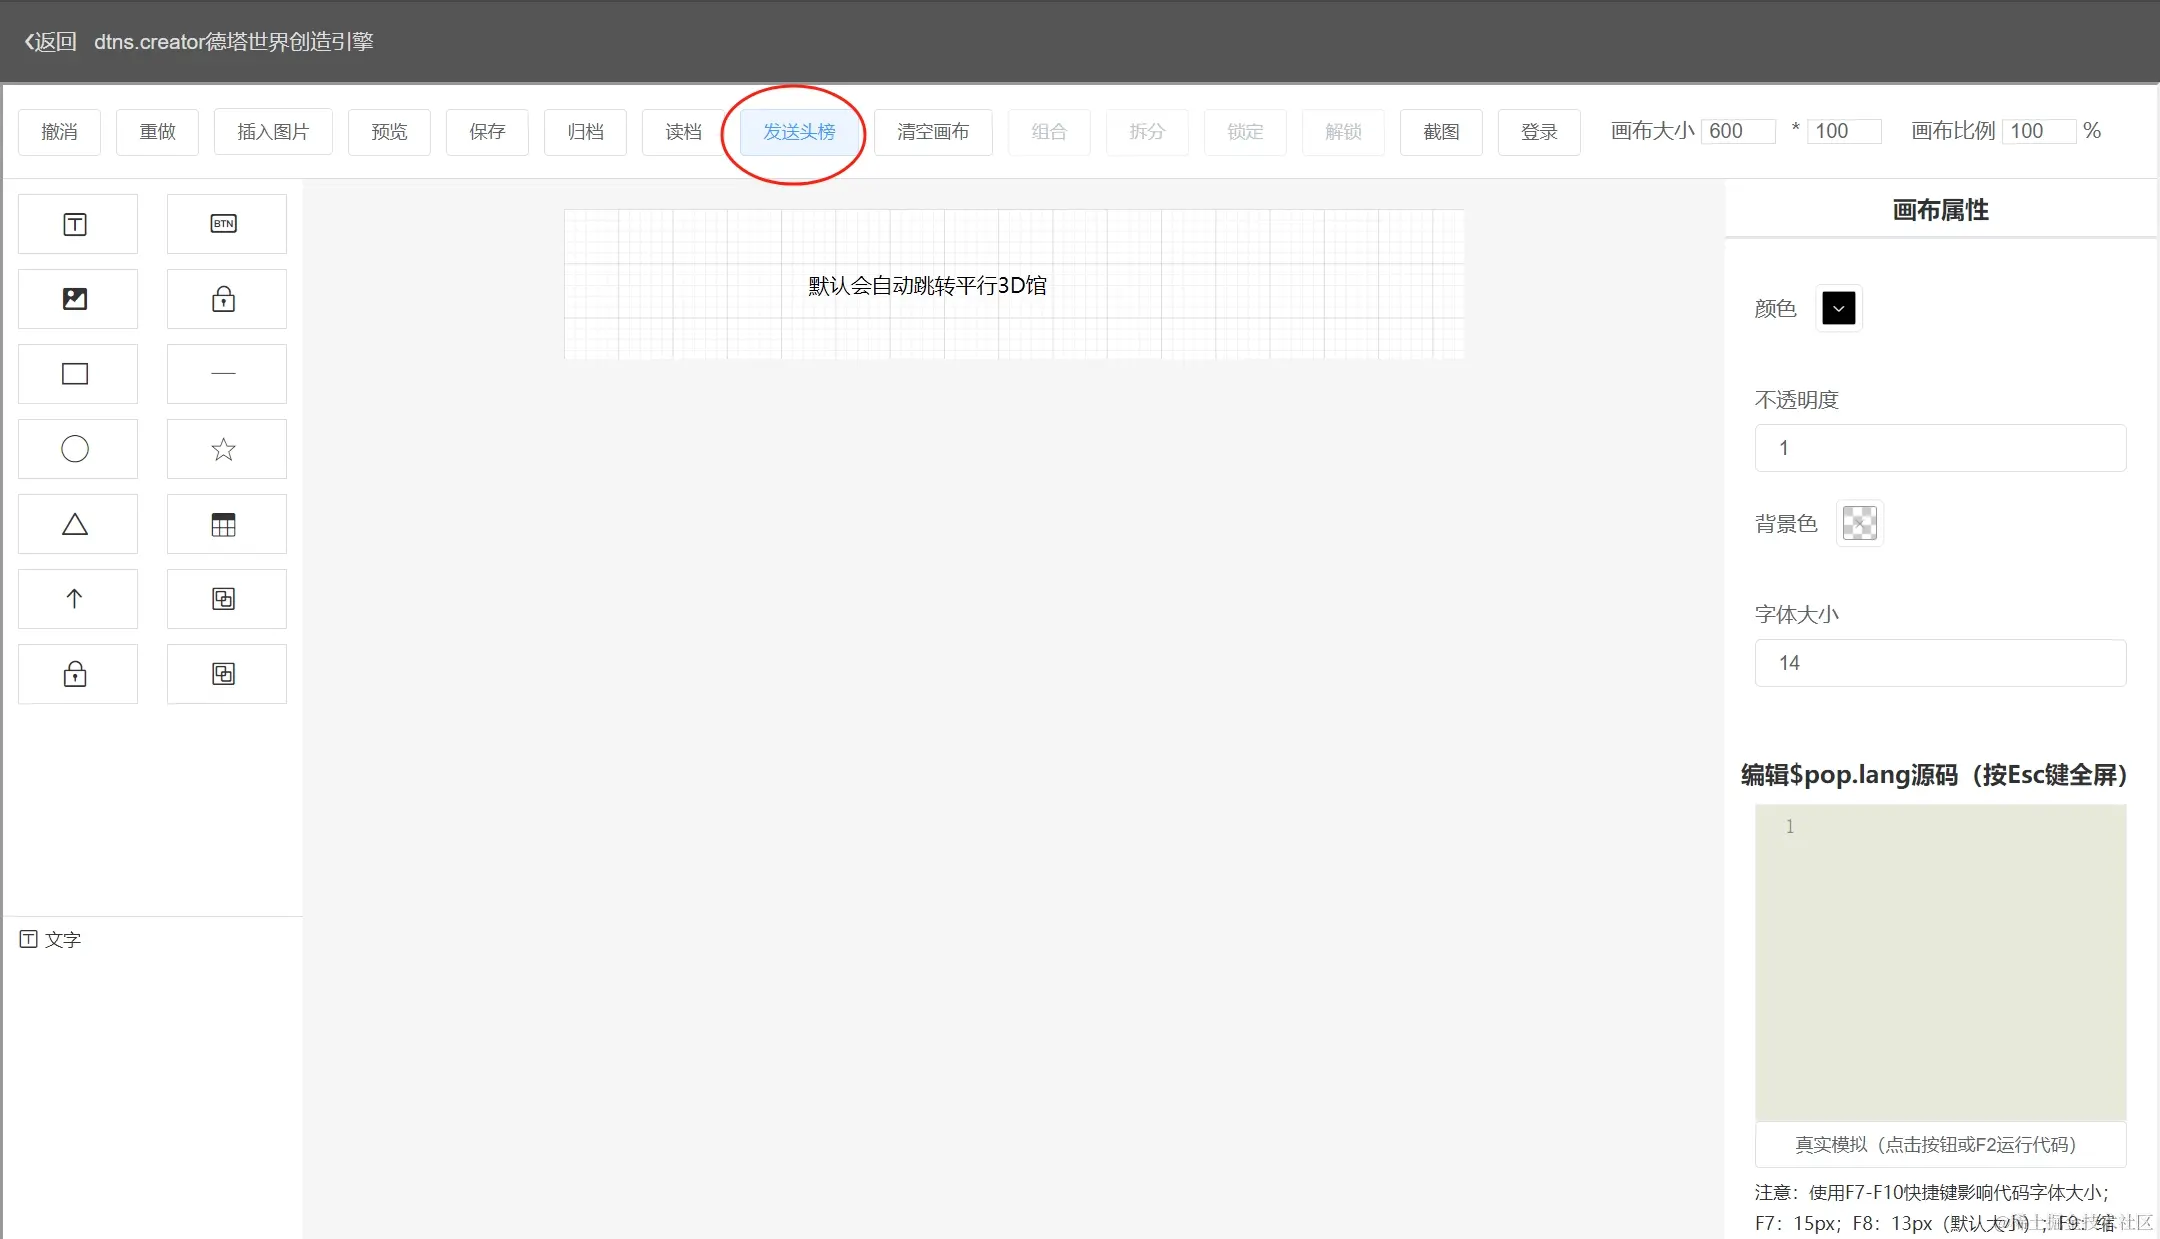Go back using the 返回 link
Image resolution: width=2160 pixels, height=1239 pixels.
click(50, 41)
